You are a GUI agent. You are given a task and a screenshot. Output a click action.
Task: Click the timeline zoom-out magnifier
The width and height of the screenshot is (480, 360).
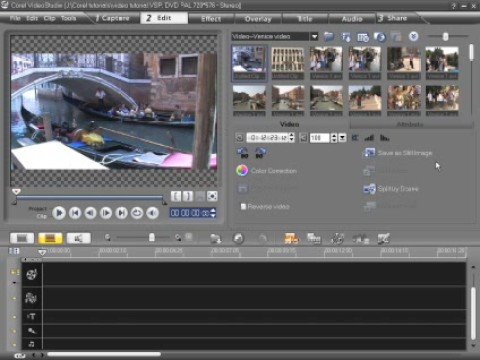[107, 237]
